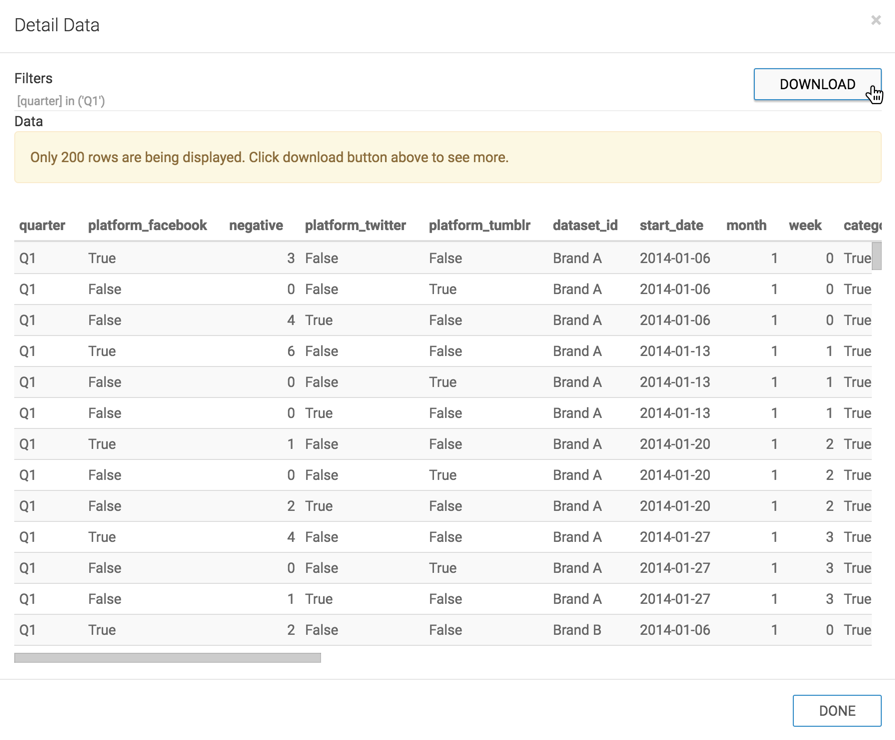Viewport: 895px width, 740px height.
Task: Click the horizontal scrollbar below the table
Action: (167, 657)
